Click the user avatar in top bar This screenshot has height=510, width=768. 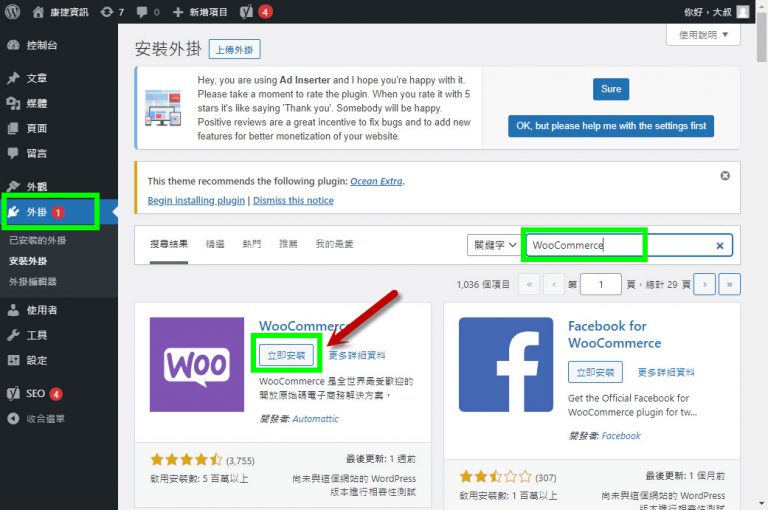pos(743,12)
